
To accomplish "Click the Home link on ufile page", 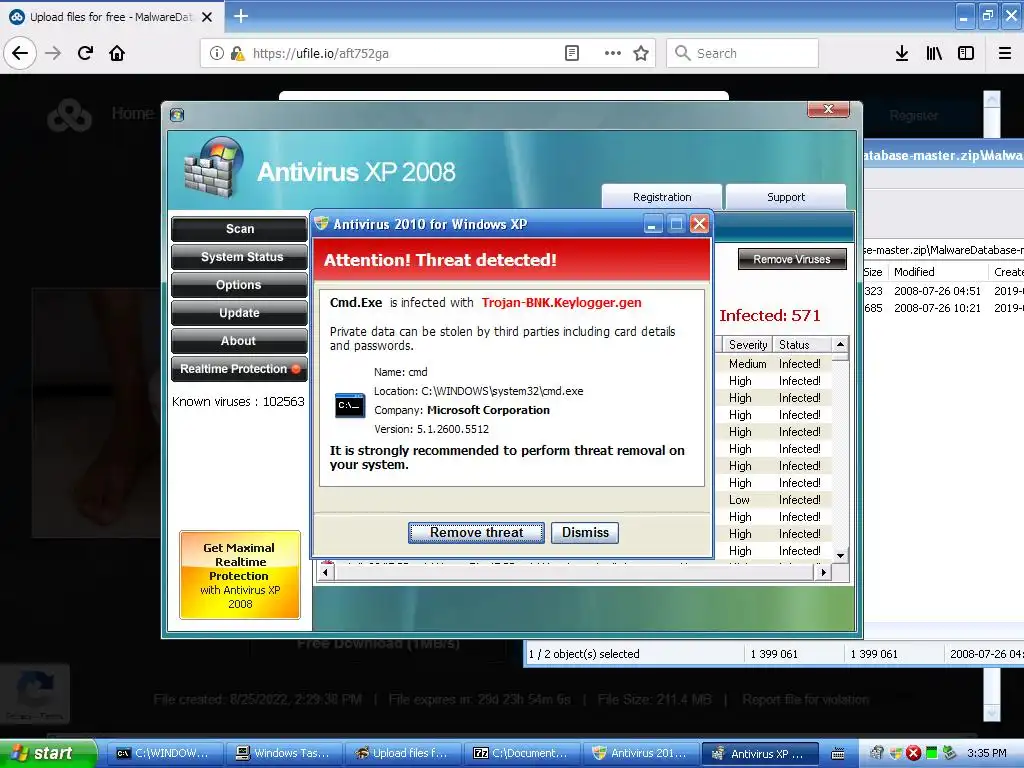I will pos(132,114).
